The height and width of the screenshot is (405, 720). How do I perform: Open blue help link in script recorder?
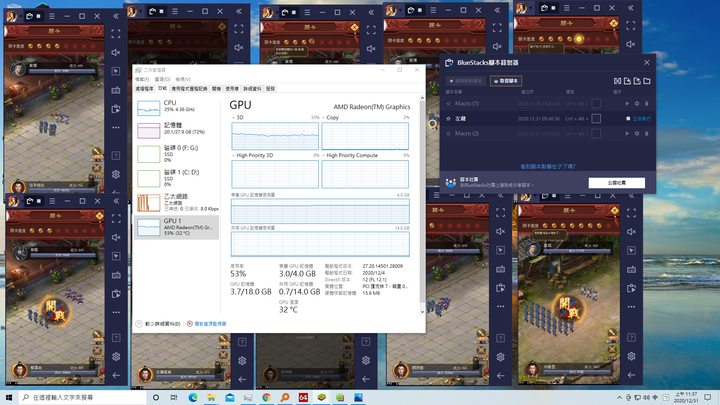click(547, 167)
